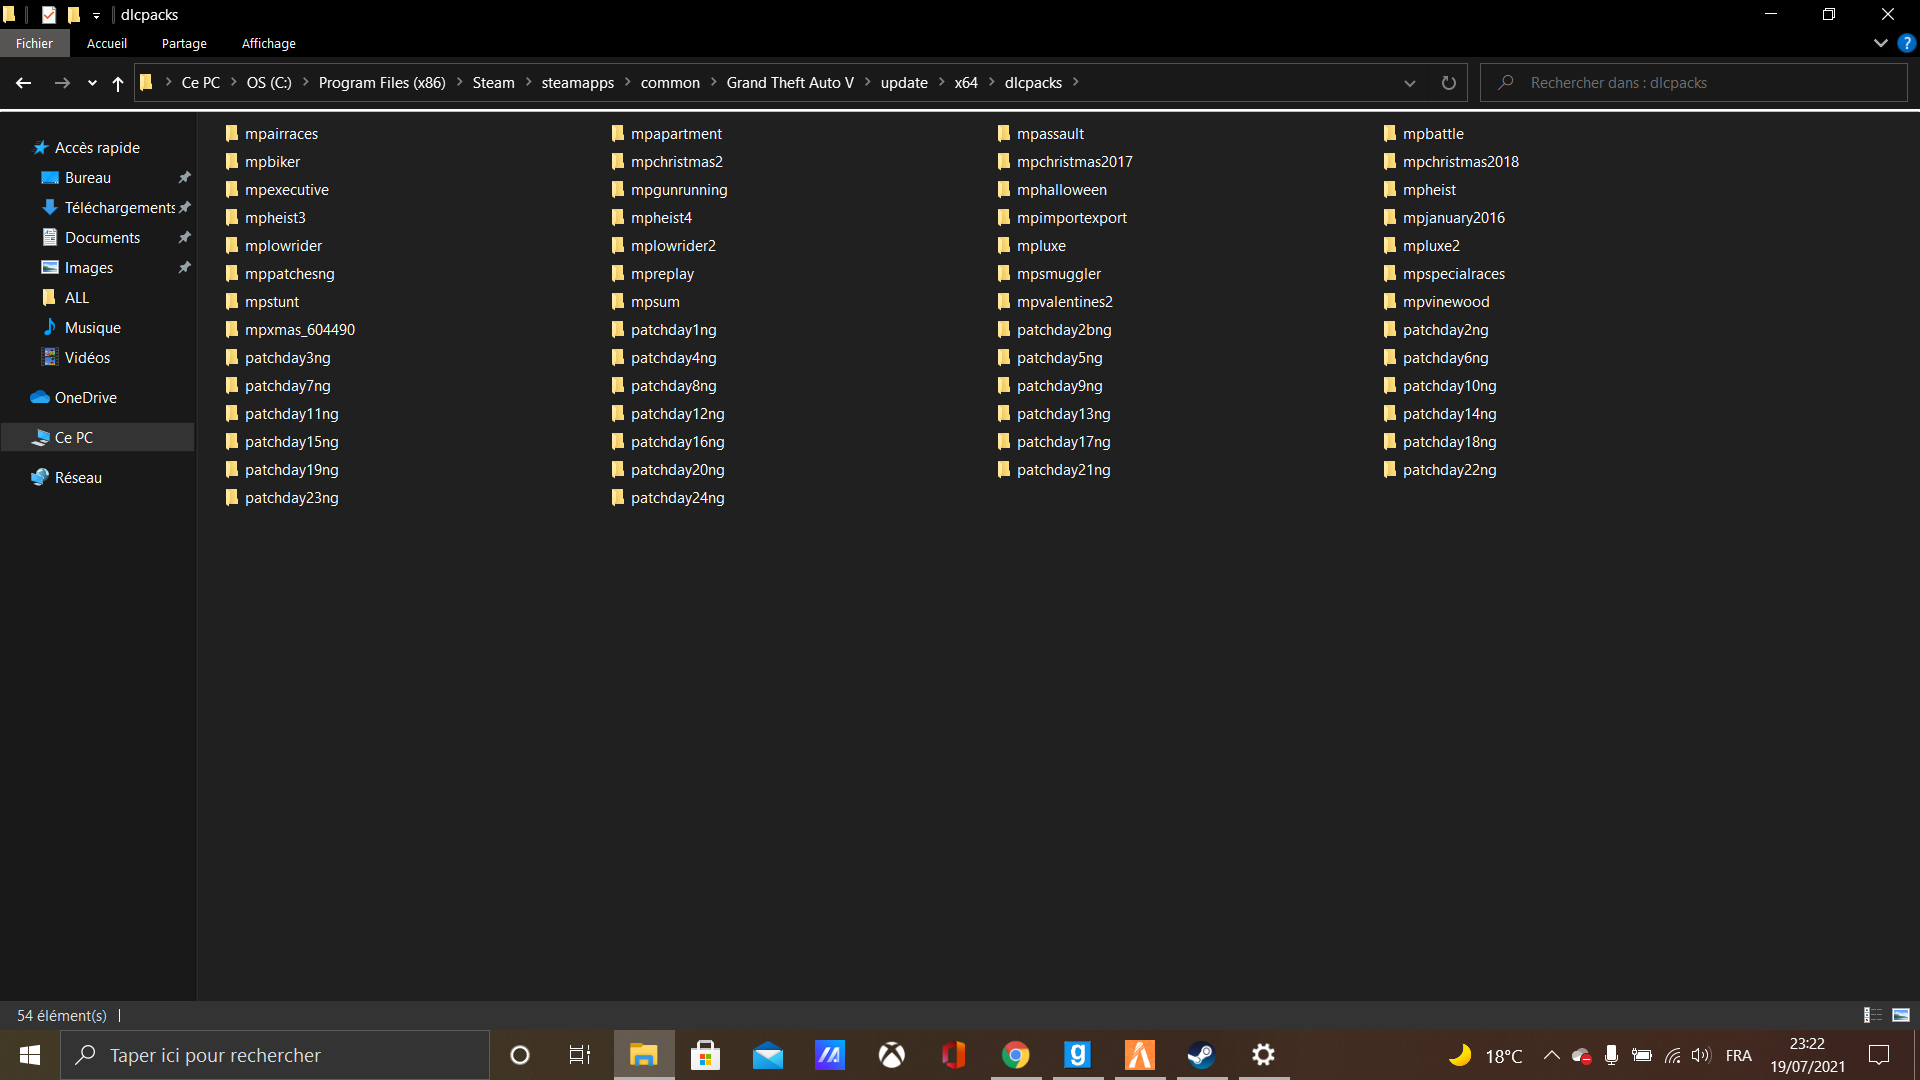Image resolution: width=1920 pixels, height=1080 pixels.
Task: Select Réseau in navigation pane
Action: click(78, 478)
